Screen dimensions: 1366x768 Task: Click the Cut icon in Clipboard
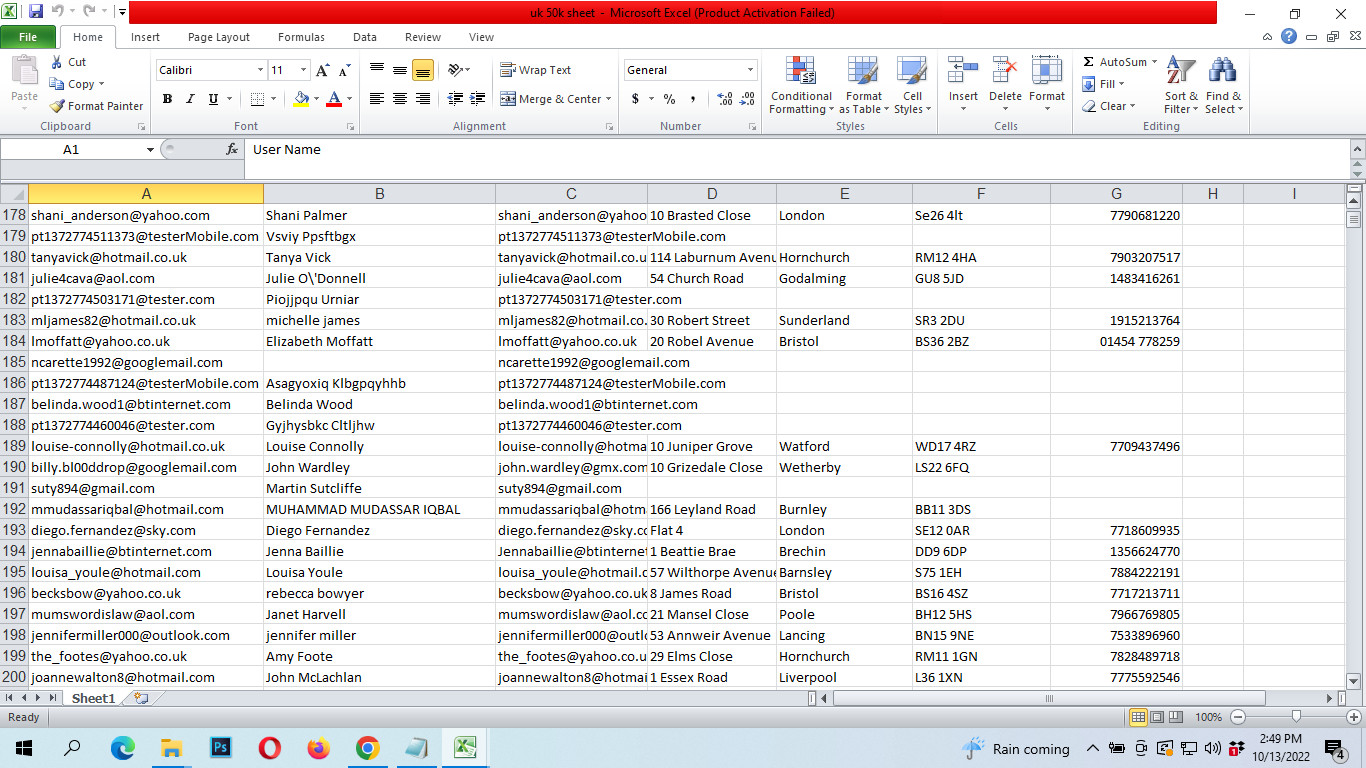coord(58,62)
